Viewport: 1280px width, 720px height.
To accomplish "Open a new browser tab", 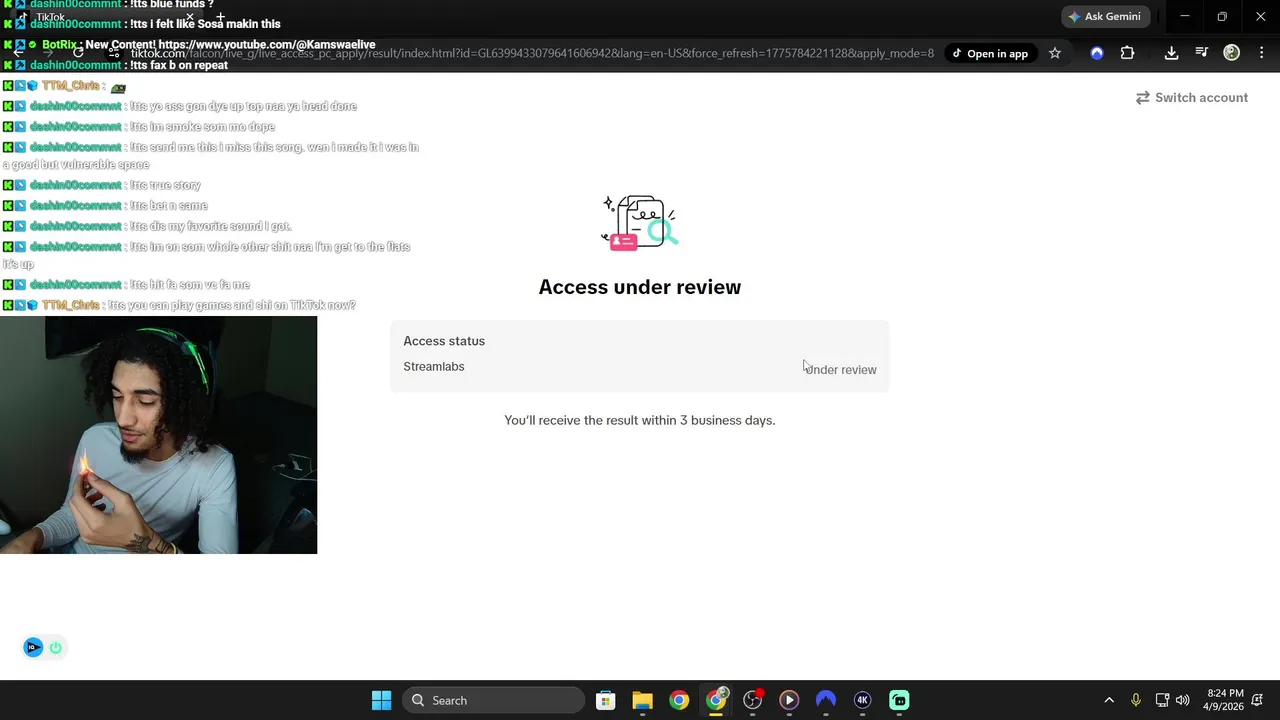I will (x=220, y=17).
